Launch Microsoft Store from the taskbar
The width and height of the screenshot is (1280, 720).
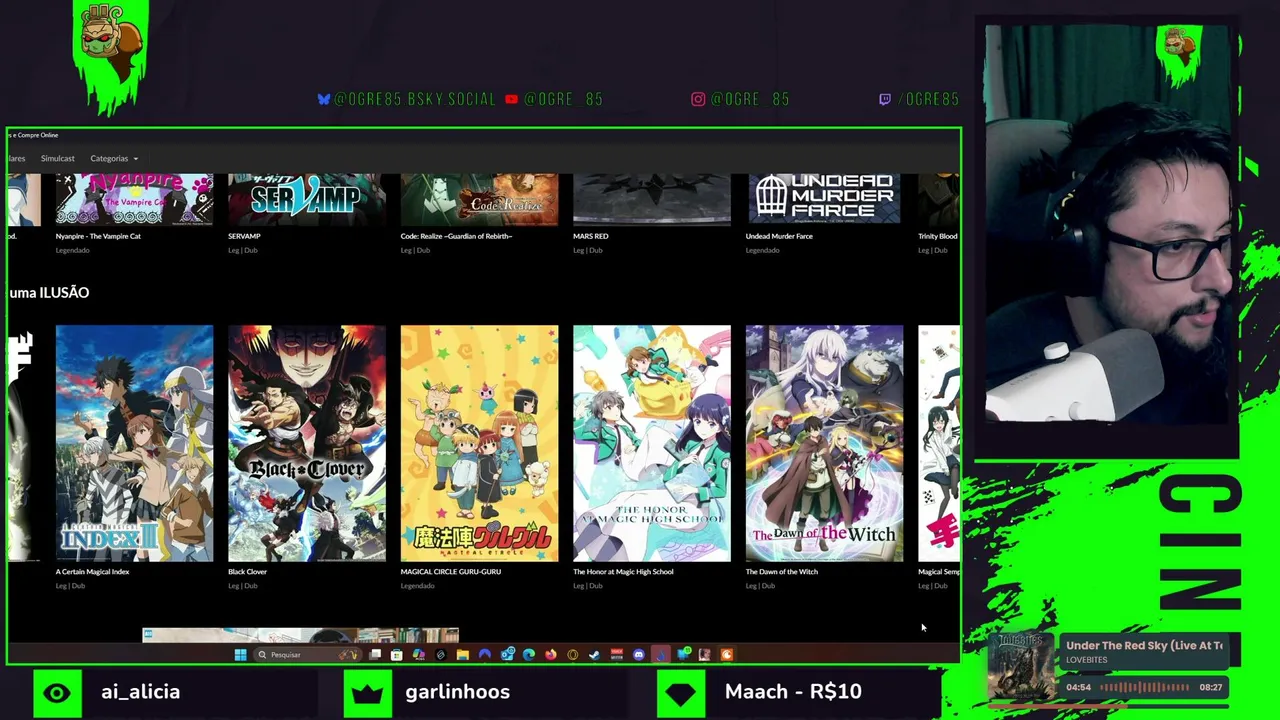click(397, 655)
